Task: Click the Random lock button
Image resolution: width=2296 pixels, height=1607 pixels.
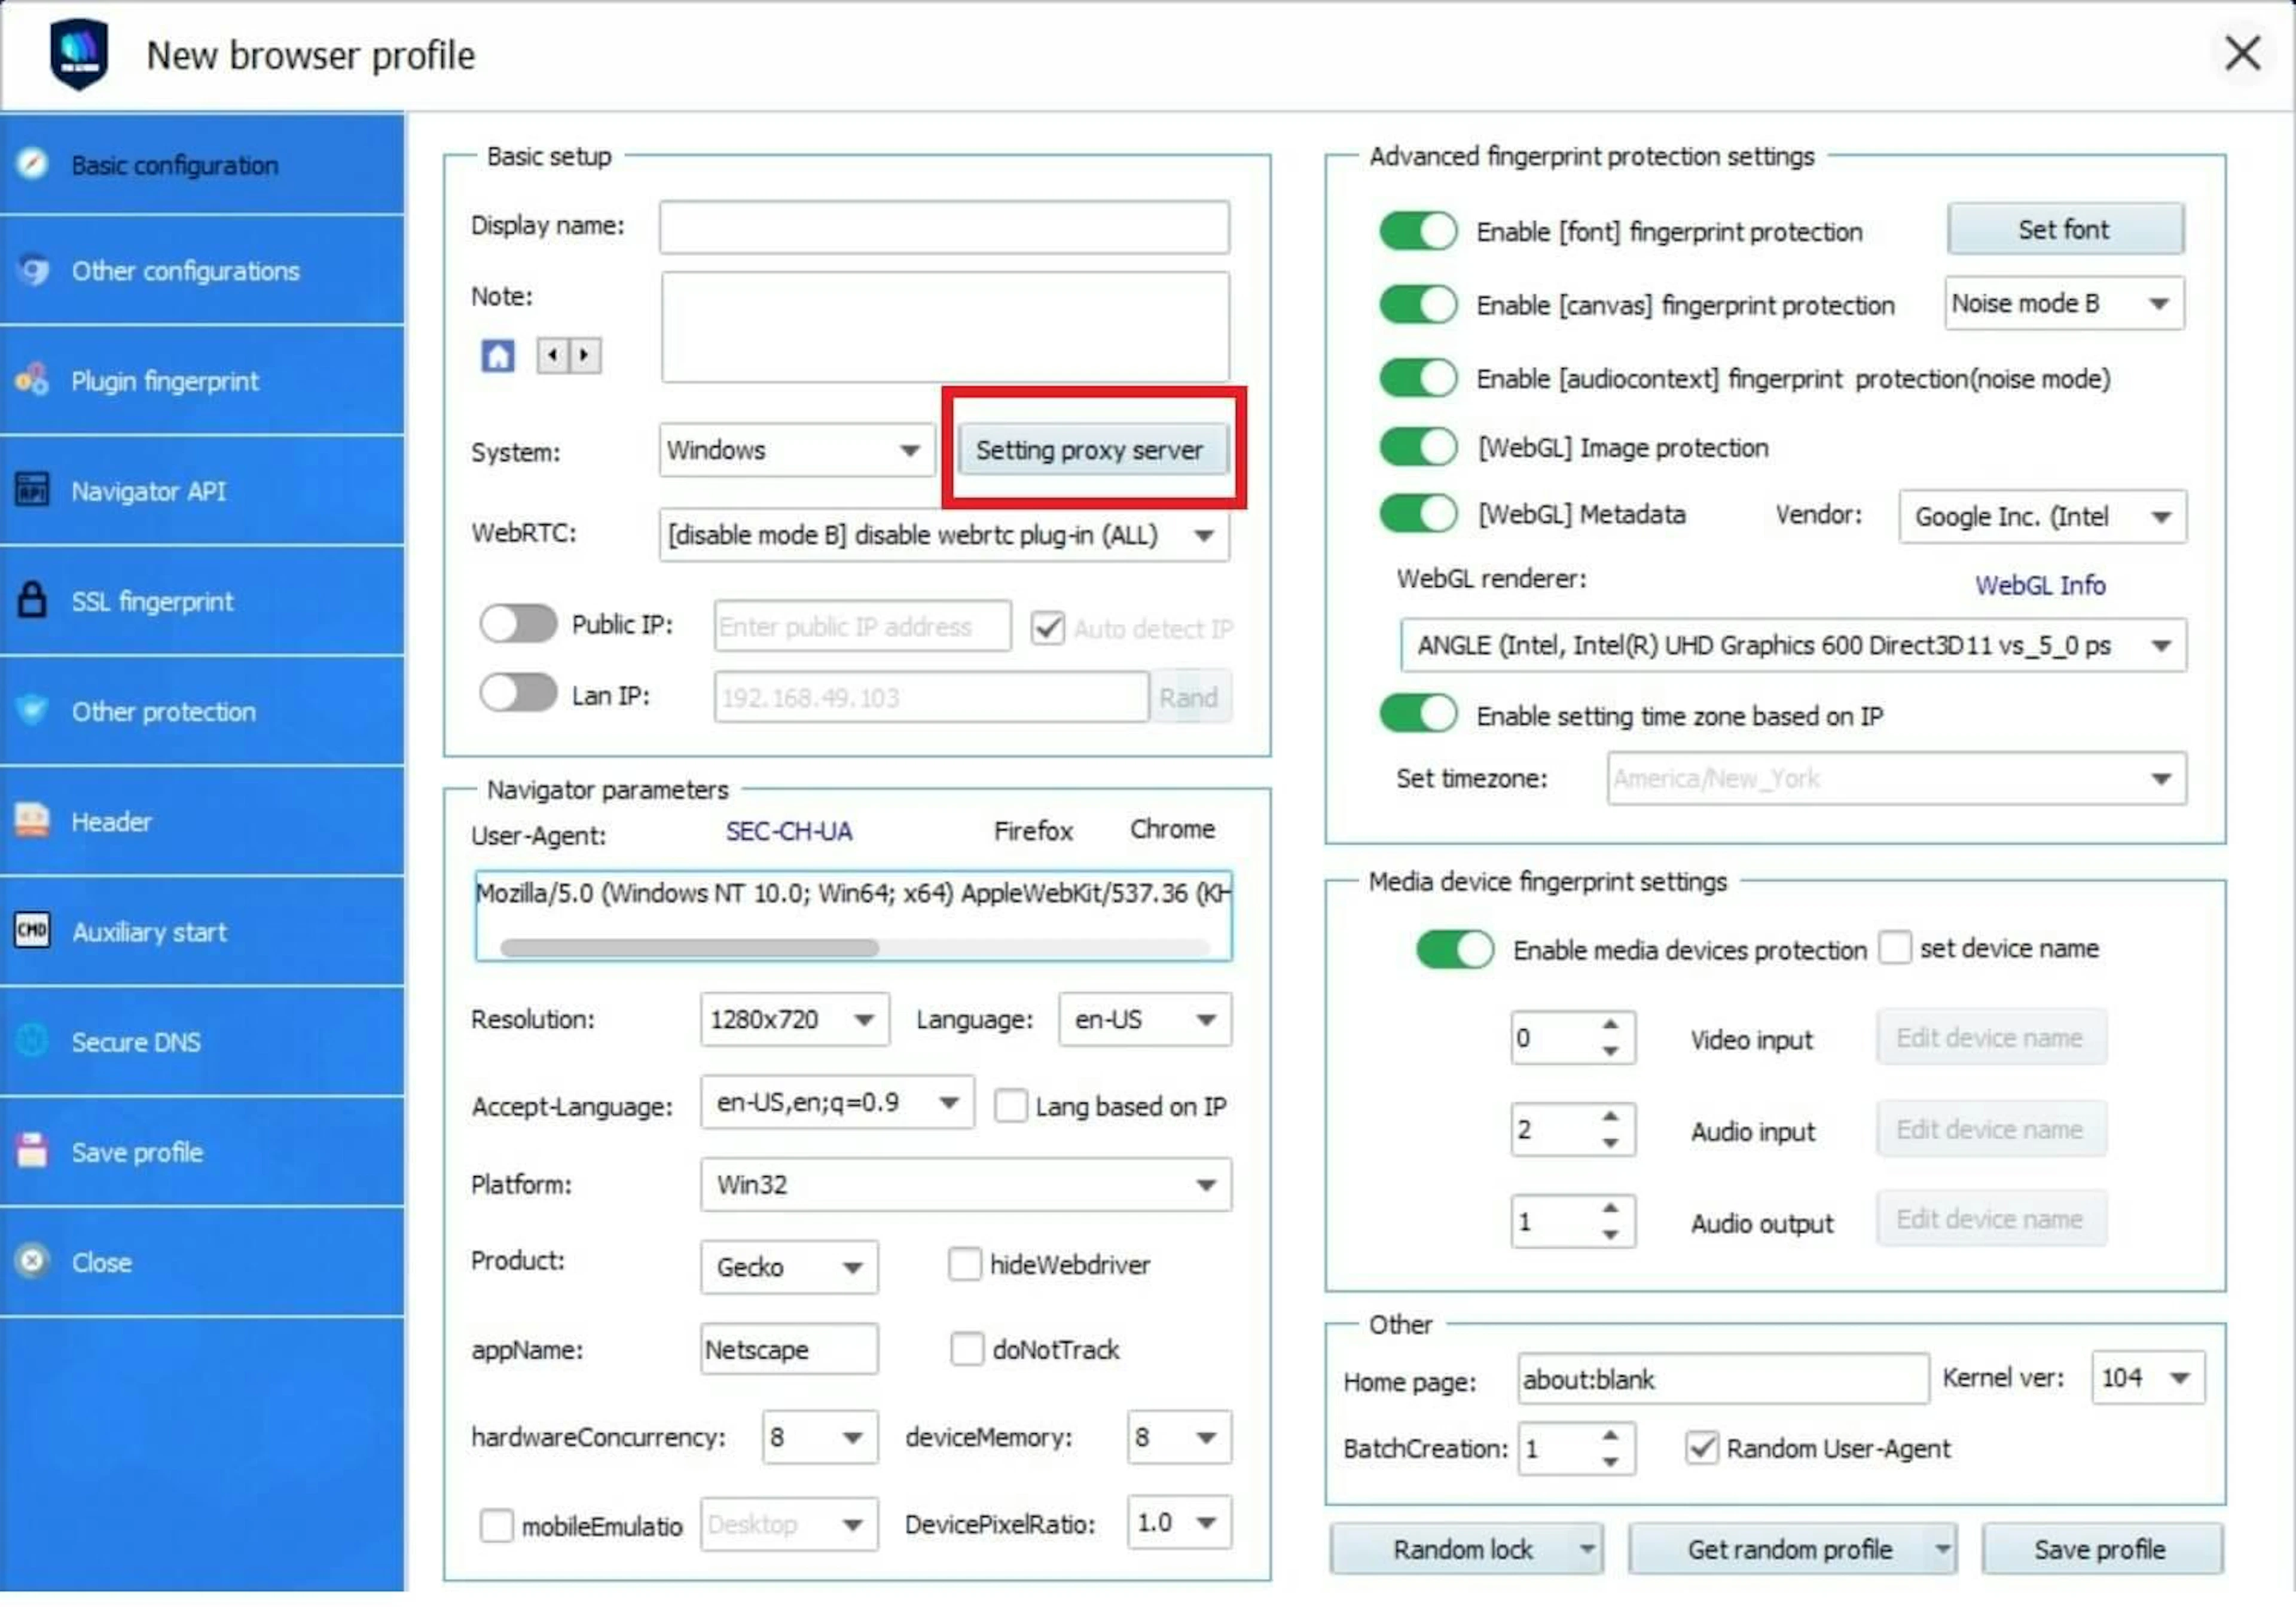Action: tap(1466, 1549)
